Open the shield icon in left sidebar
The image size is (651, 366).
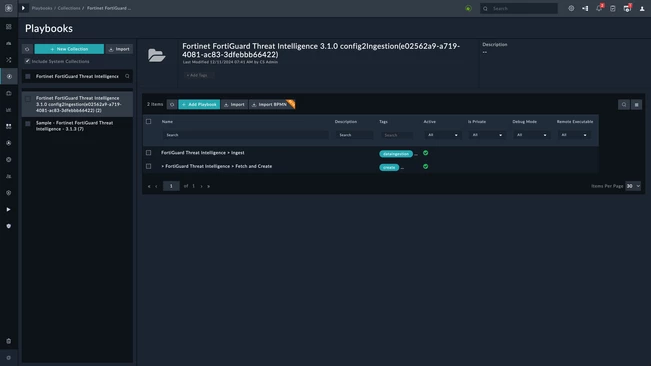[9, 226]
